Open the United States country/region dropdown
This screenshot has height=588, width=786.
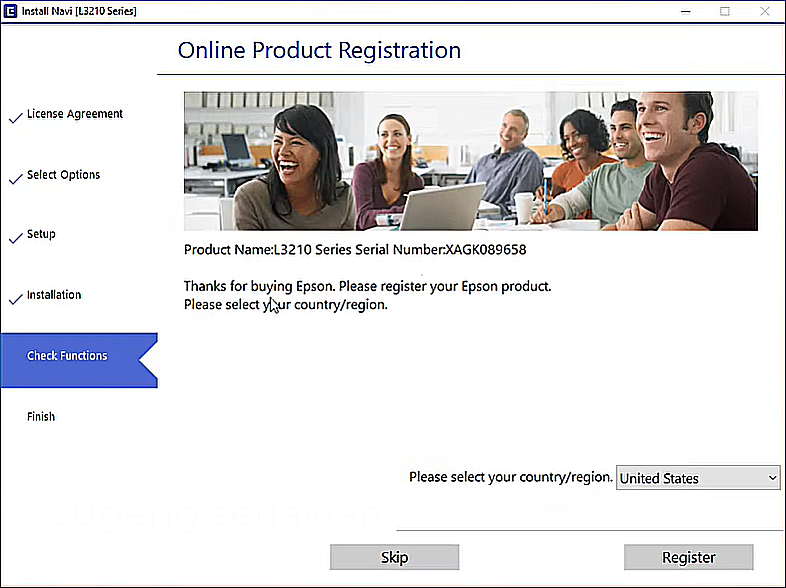[x=698, y=478]
